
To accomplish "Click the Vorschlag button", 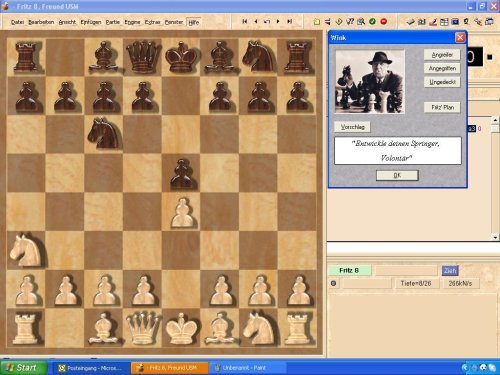I will [352, 127].
